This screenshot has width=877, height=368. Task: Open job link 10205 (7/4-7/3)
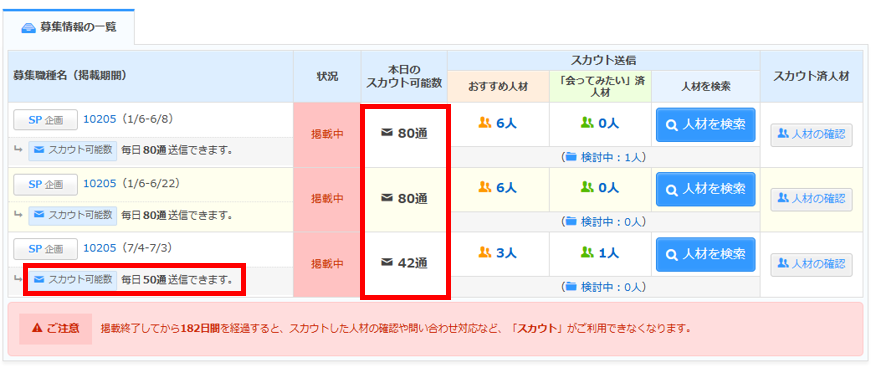(x=100, y=248)
